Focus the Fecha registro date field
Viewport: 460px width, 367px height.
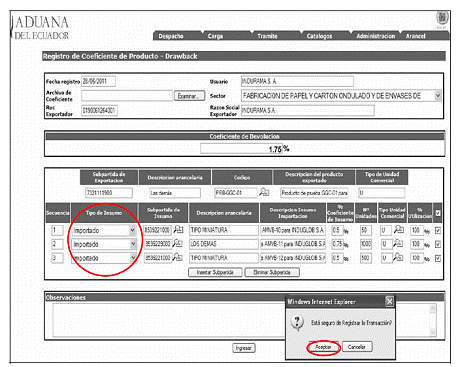(98, 81)
